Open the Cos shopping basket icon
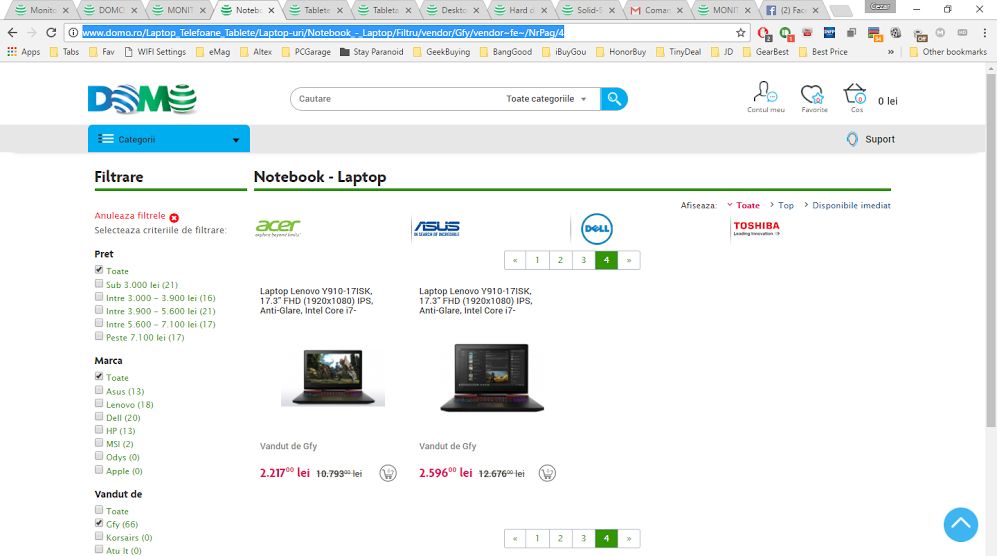The image size is (997, 556). pyautogui.click(x=856, y=98)
